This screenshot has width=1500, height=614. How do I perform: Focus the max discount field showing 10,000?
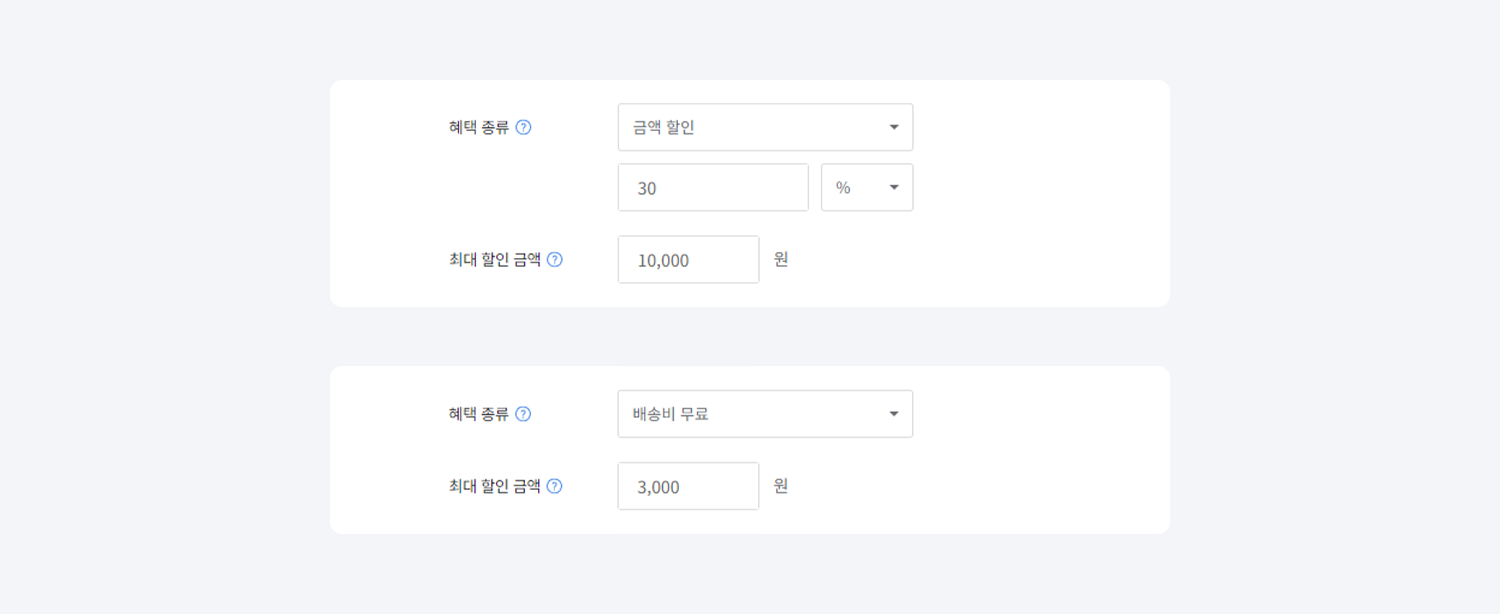[x=688, y=260]
